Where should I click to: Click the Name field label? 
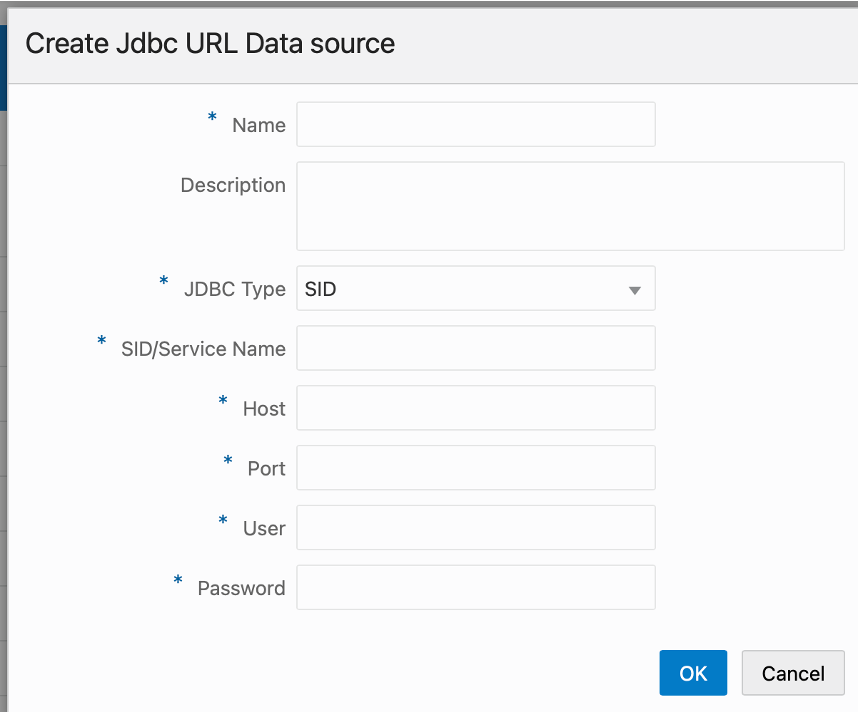point(258,125)
